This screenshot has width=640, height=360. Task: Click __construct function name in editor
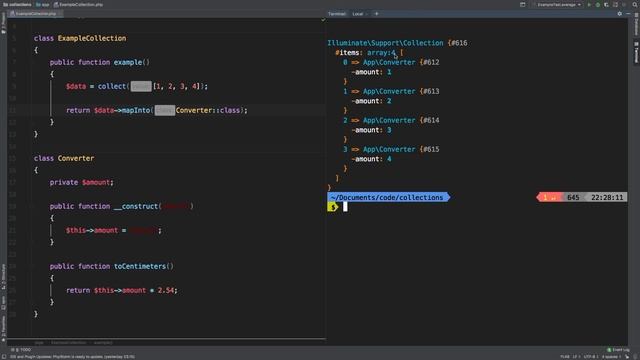click(136, 207)
